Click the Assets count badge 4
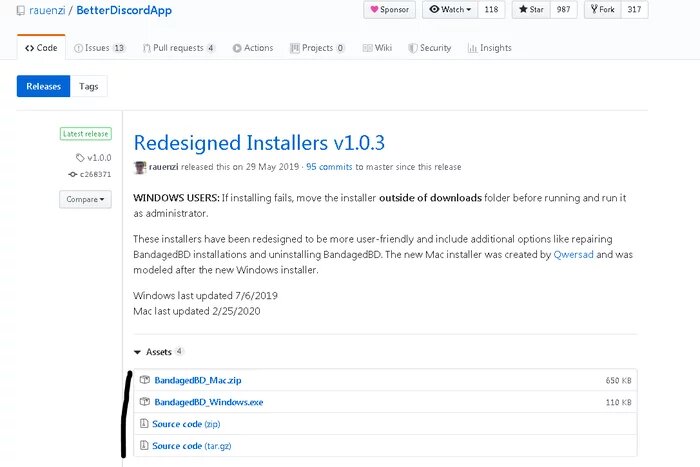Screen dimensions: 700x467 pos(179,351)
